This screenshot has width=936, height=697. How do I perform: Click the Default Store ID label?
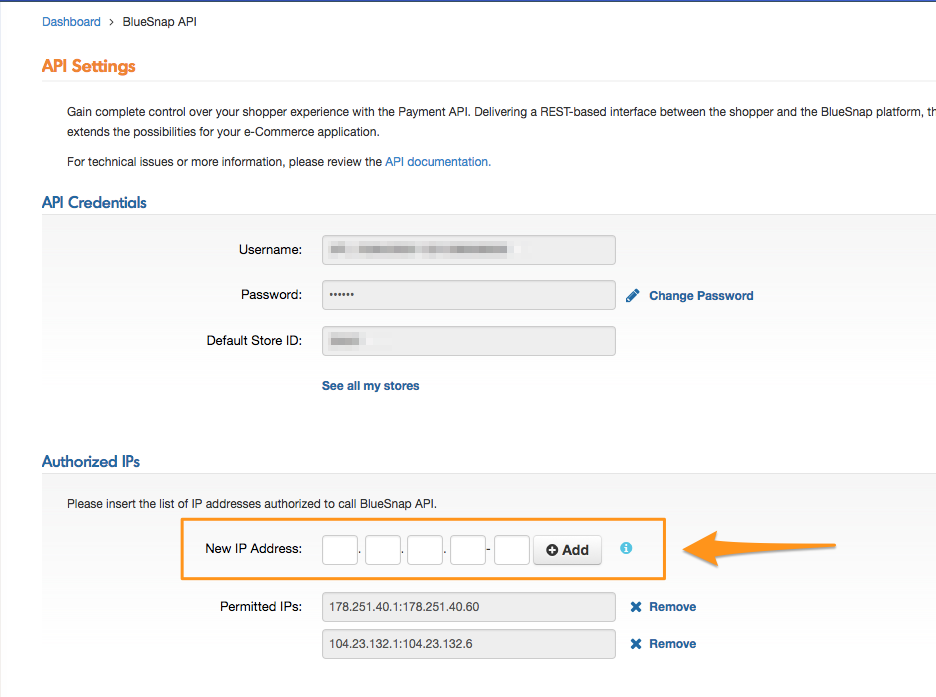pyautogui.click(x=254, y=340)
